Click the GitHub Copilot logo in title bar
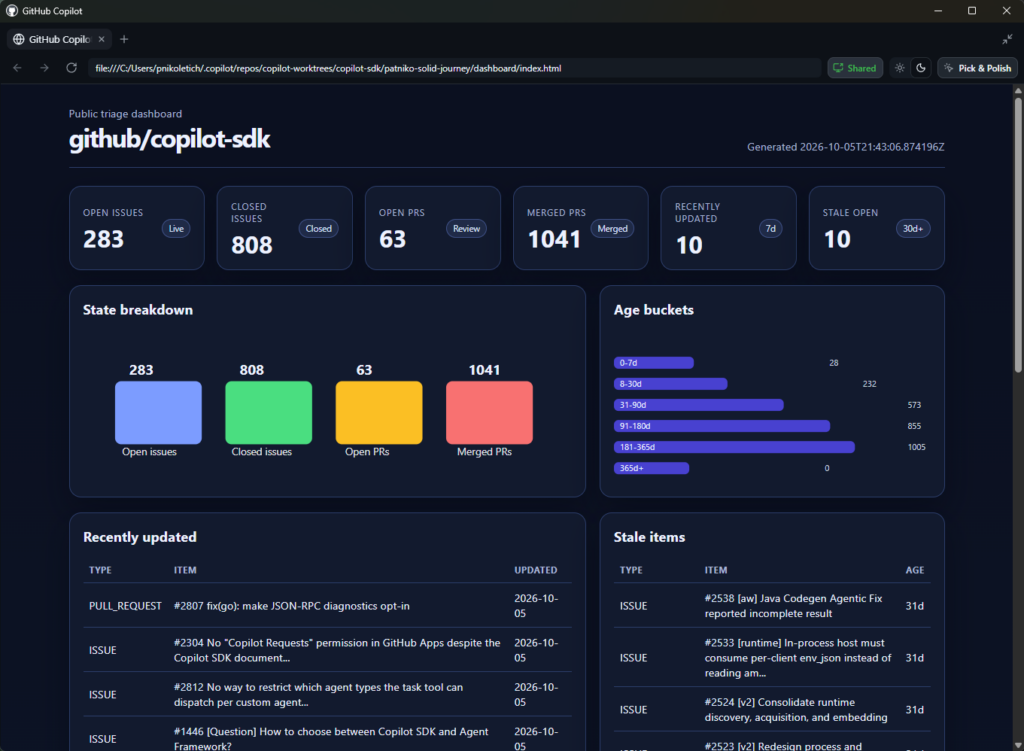Screen dimensions: 1024x751 tap(12, 11)
